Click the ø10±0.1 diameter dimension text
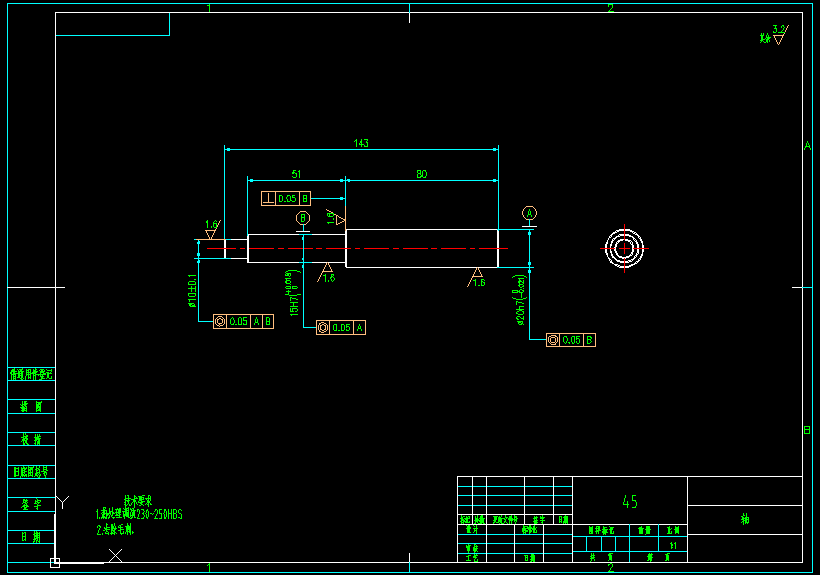Viewport: 820px width, 575px height. tap(192, 291)
